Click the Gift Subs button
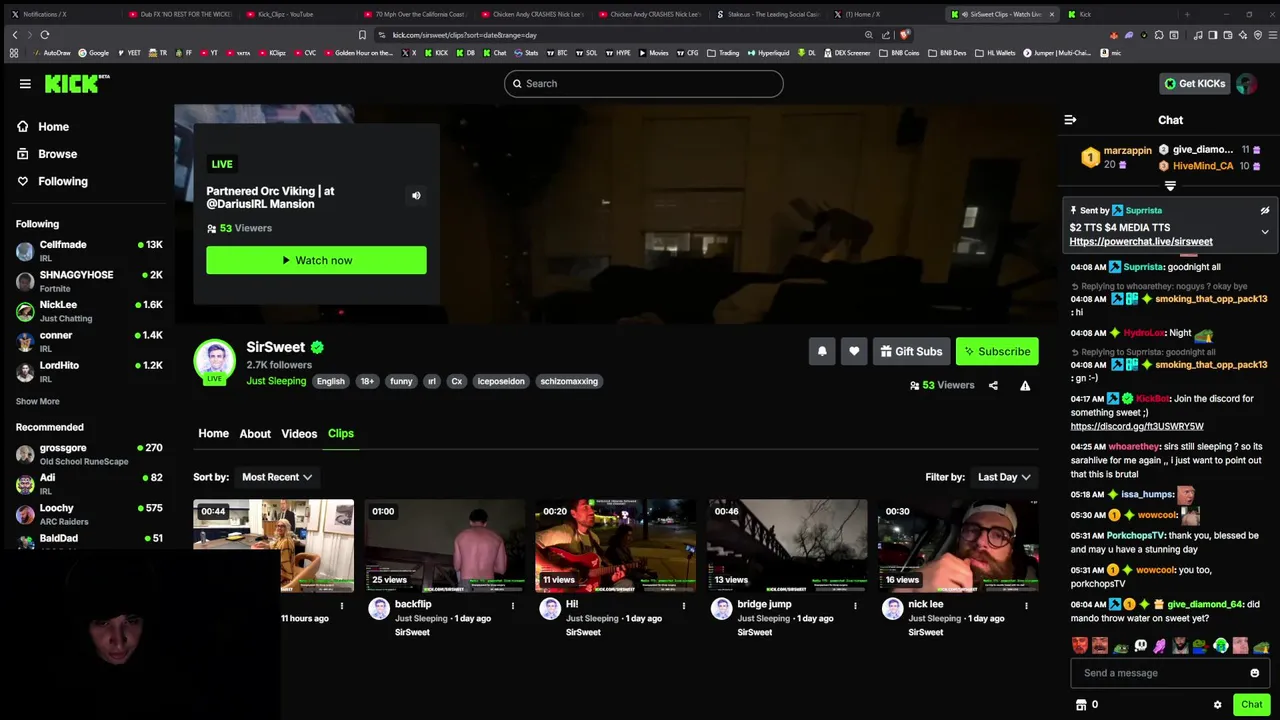Screen dimensions: 1280x720 911,351
